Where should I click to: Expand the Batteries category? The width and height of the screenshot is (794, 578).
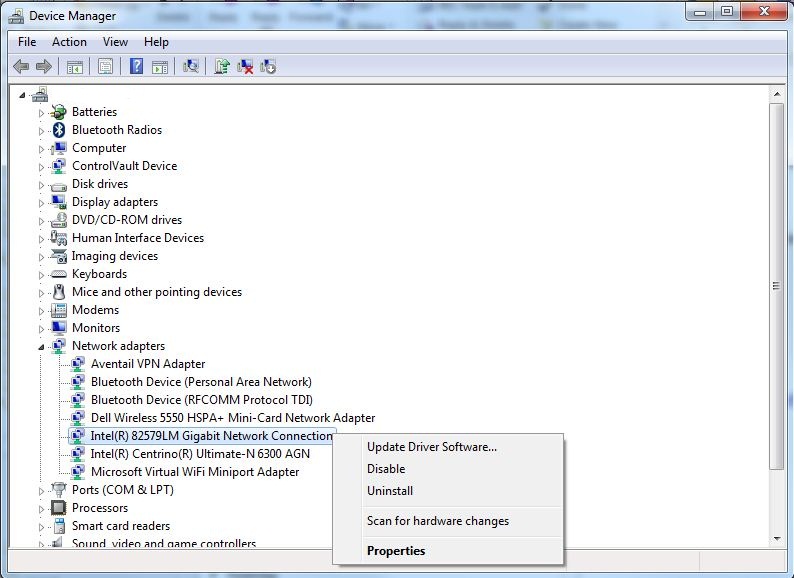tap(42, 112)
